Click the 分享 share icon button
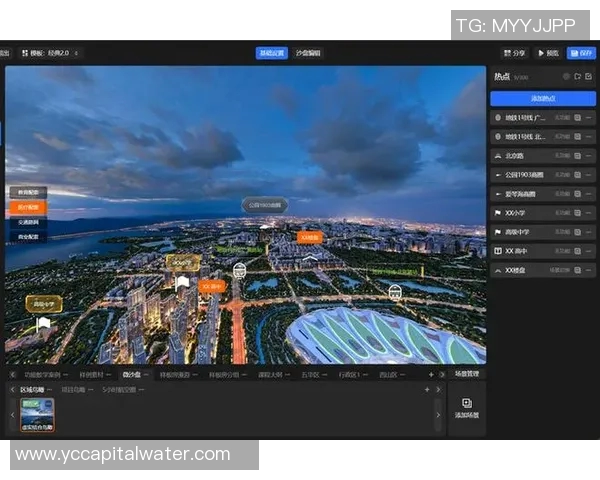Screen dimensions: 600x480 (514, 53)
